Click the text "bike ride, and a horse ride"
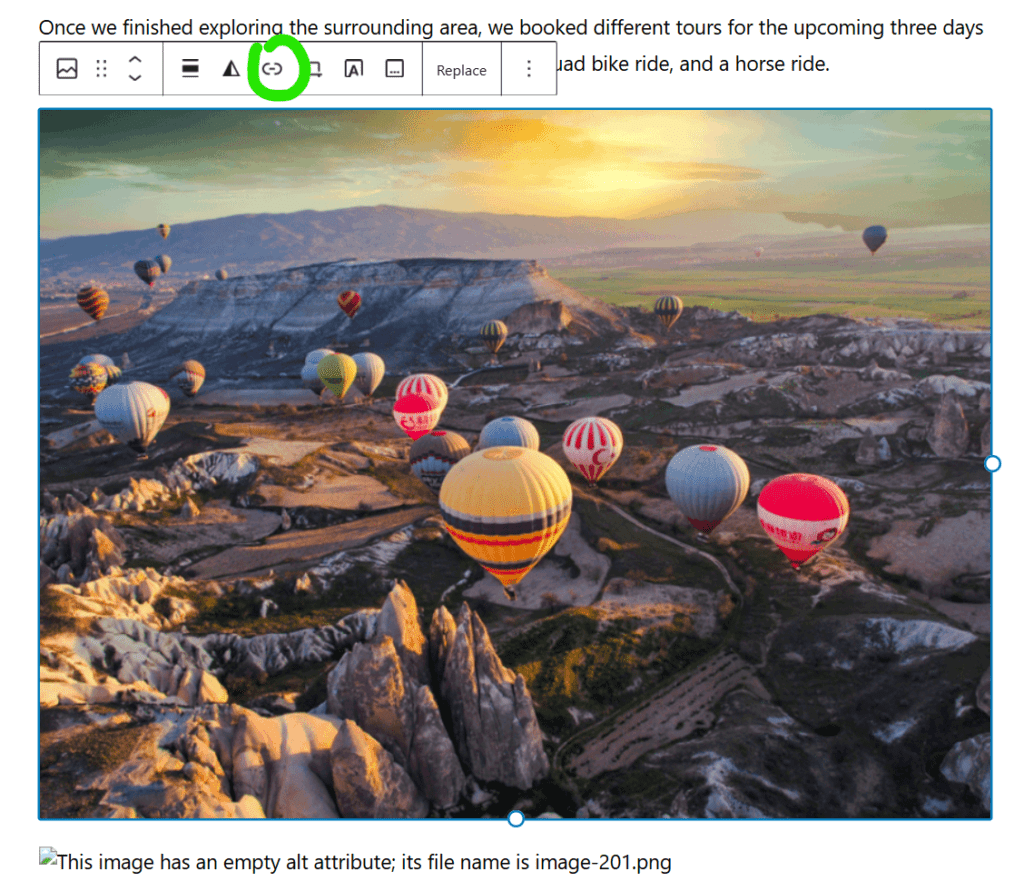1024x891 pixels. [x=710, y=65]
